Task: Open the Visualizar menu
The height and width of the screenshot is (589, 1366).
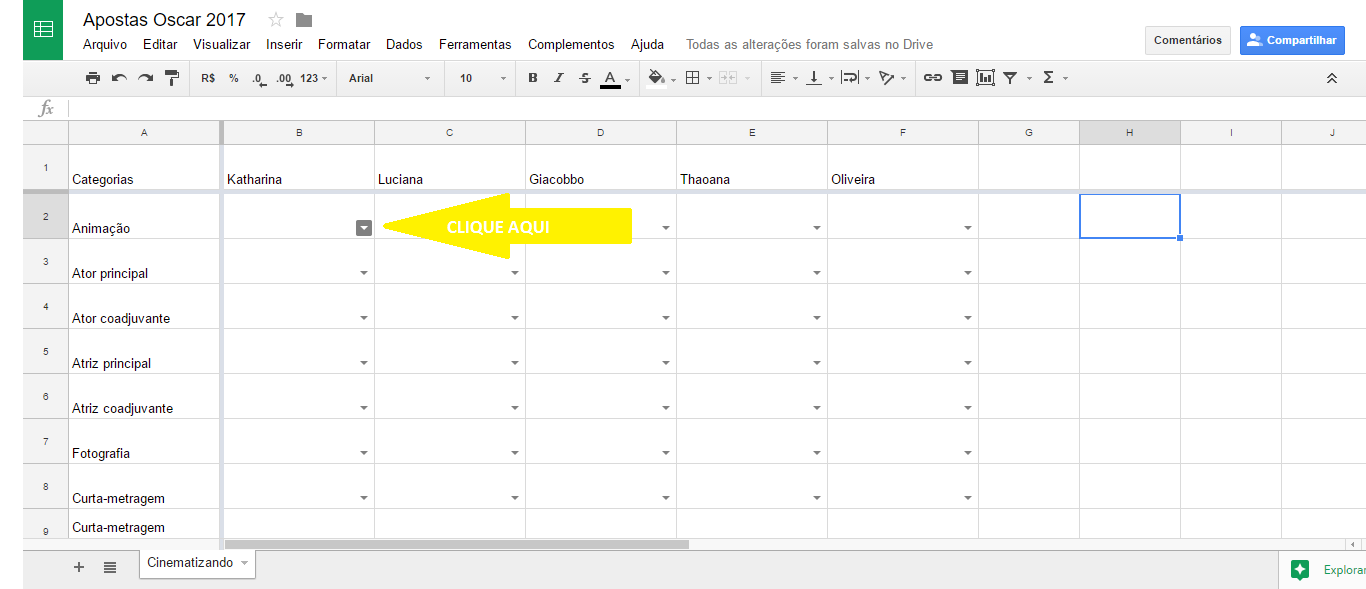Action: pyautogui.click(x=222, y=44)
